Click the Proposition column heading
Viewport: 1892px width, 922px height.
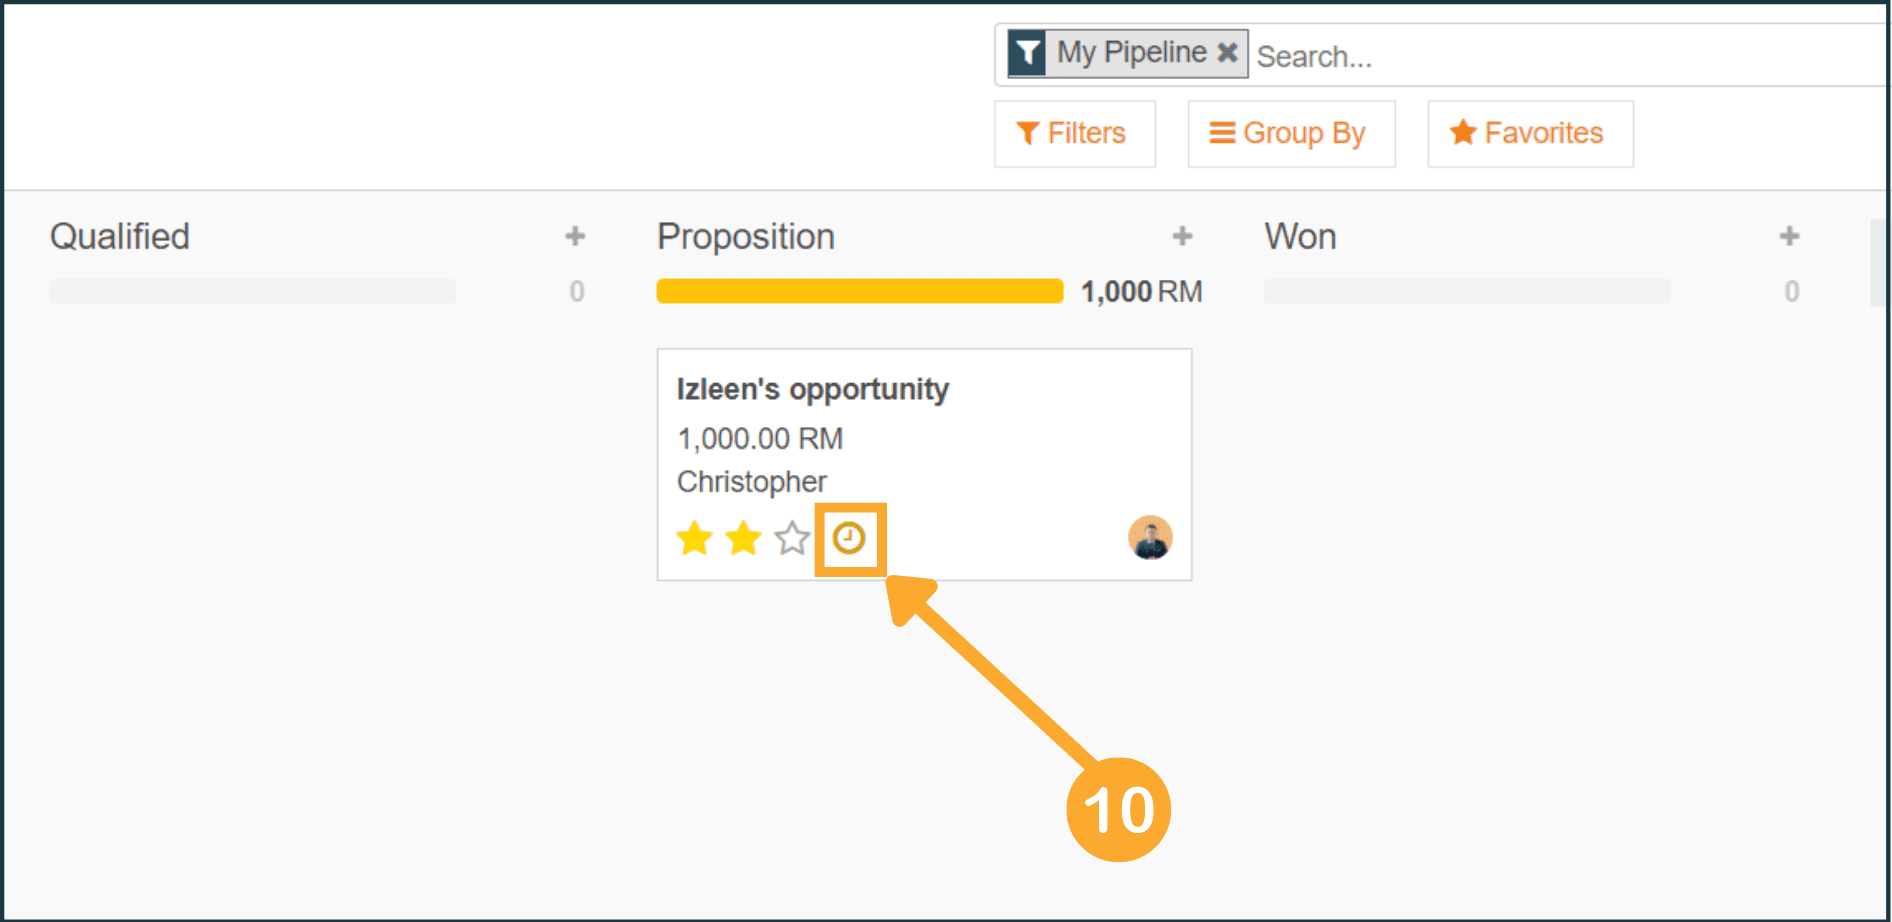coord(745,237)
